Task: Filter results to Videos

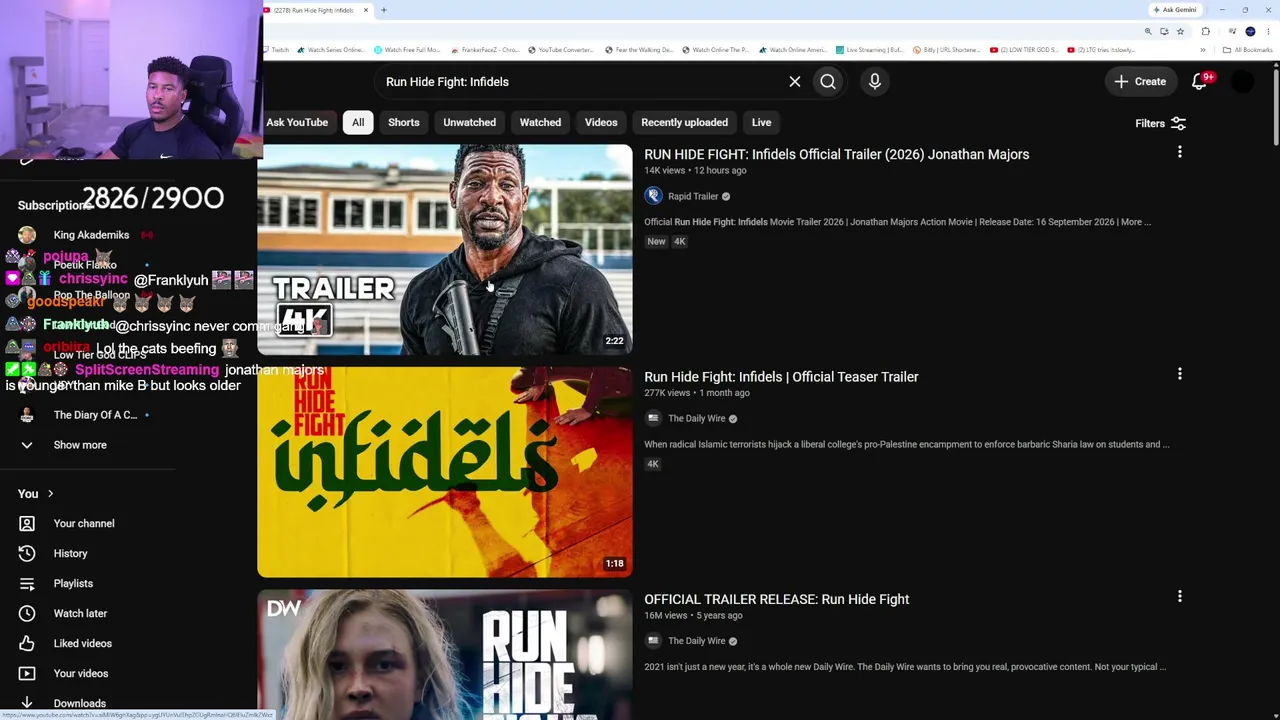Action: click(x=601, y=122)
